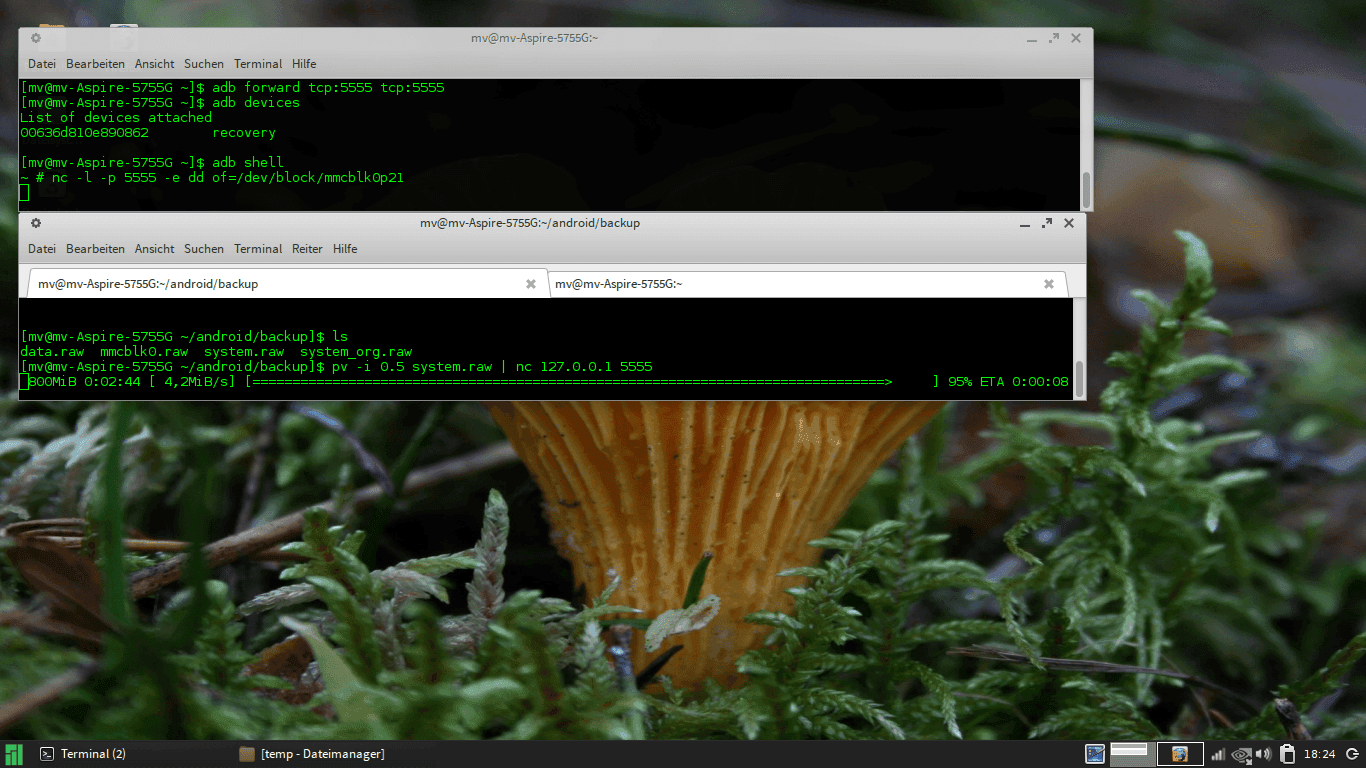Click the word 'recovery' in the top terminal
This screenshot has height=768, width=1366.
244,133
